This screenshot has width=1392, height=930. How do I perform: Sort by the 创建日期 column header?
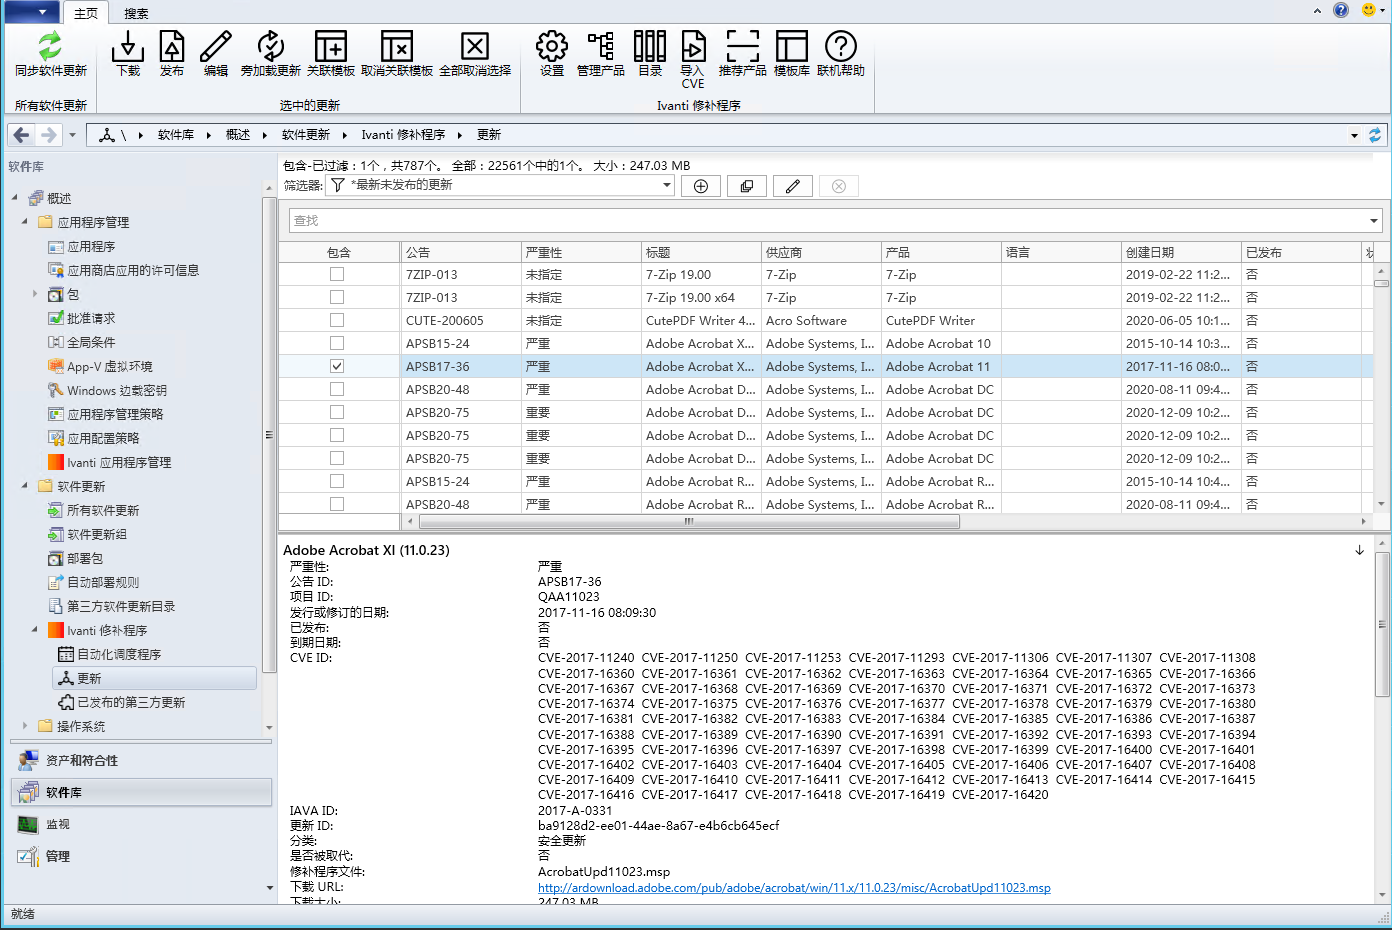1181,252
